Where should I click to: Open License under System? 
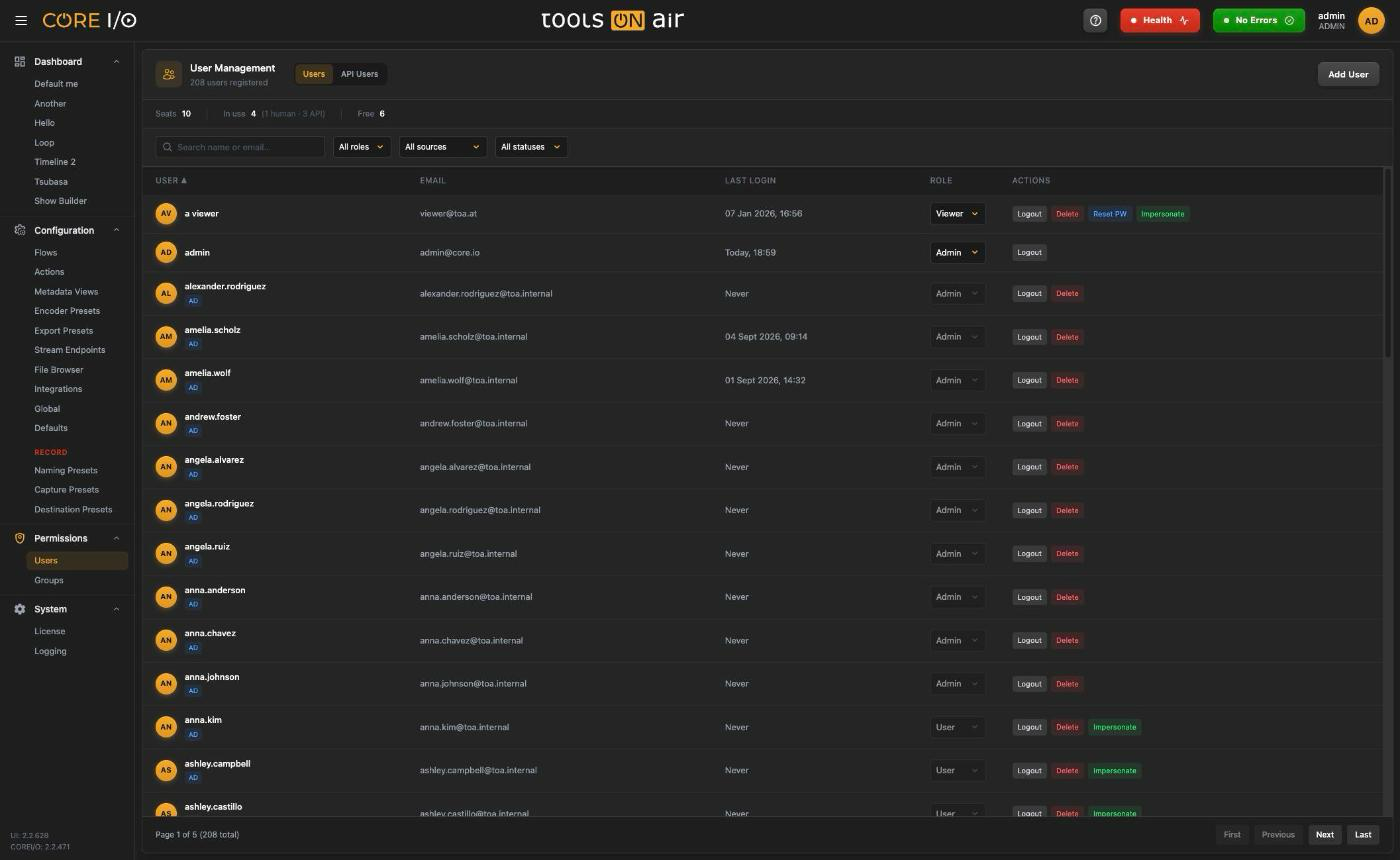50,631
